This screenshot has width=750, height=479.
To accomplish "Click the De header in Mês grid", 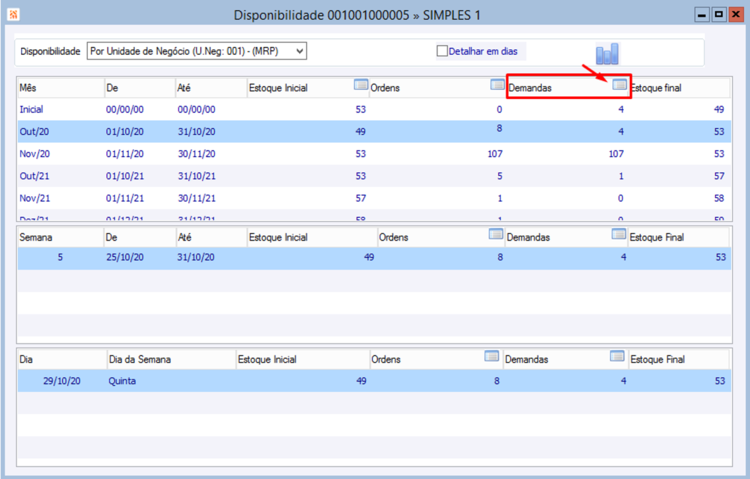I will coord(140,88).
